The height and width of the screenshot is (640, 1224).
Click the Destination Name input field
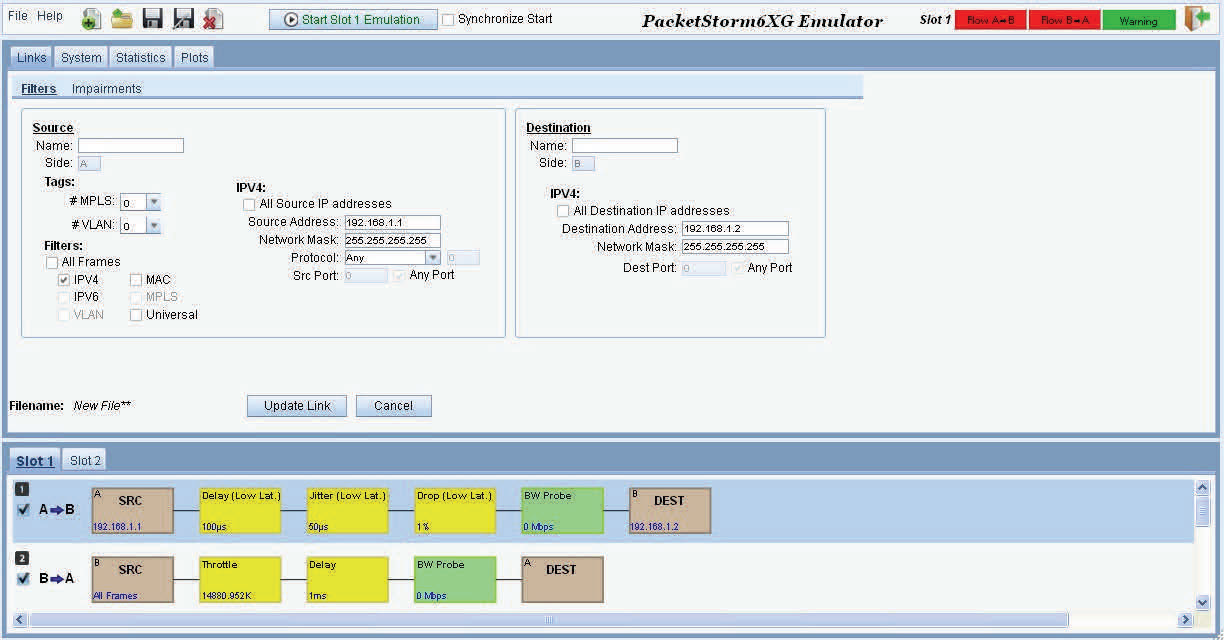pos(625,146)
